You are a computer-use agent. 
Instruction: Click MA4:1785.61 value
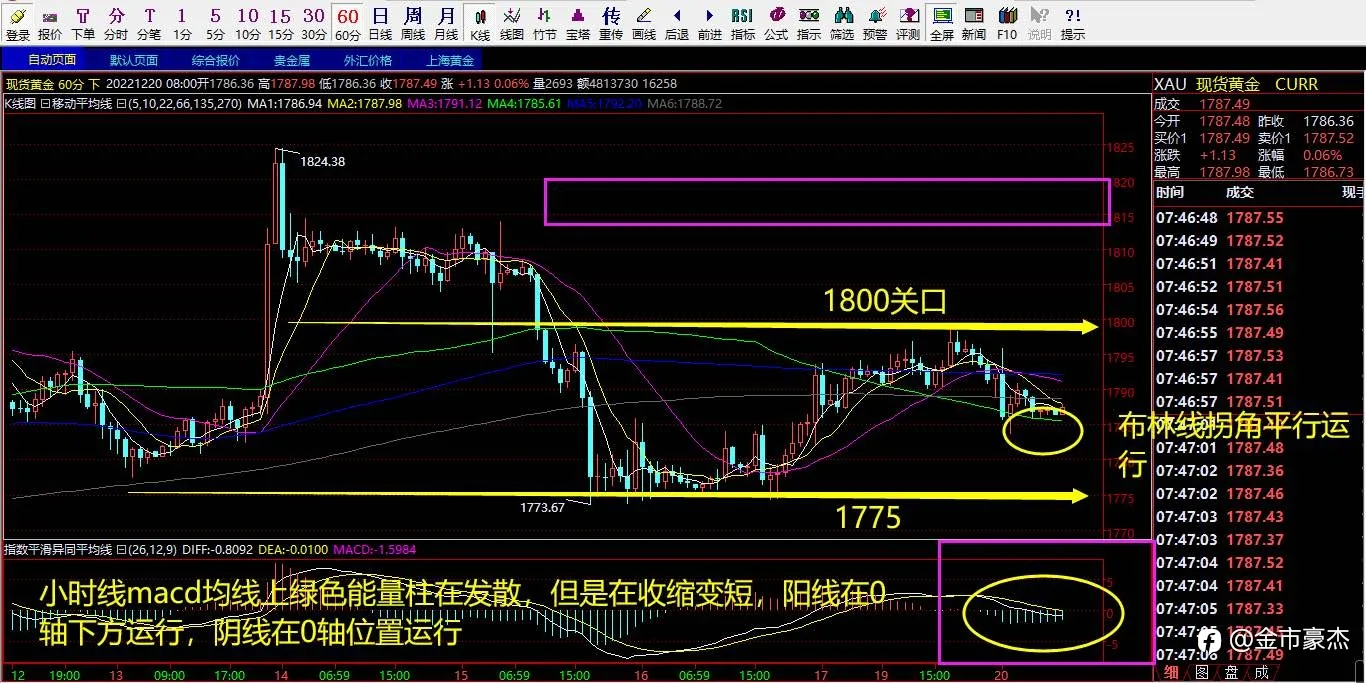[523, 103]
